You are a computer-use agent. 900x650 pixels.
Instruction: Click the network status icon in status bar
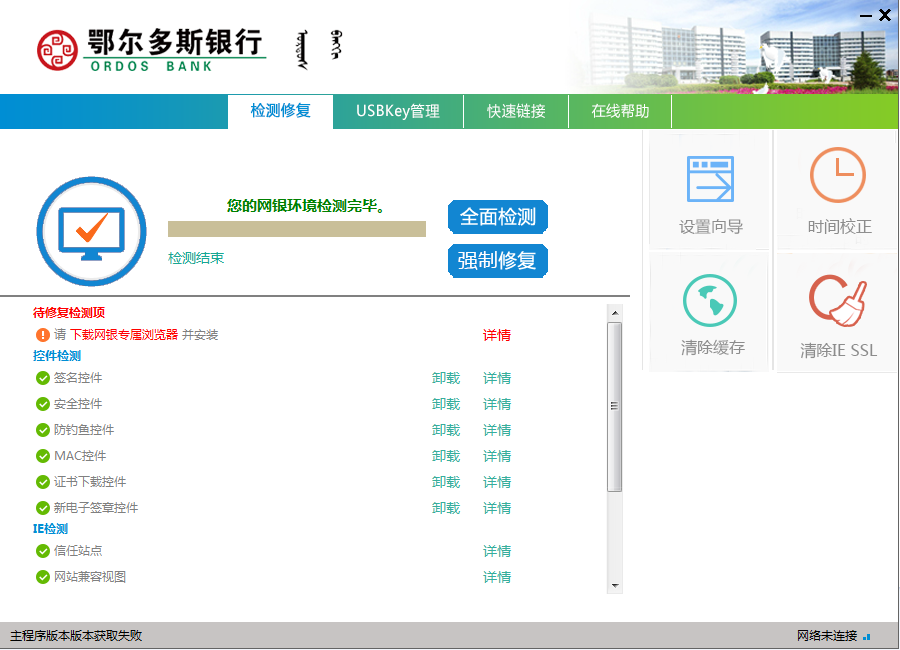click(x=867, y=636)
